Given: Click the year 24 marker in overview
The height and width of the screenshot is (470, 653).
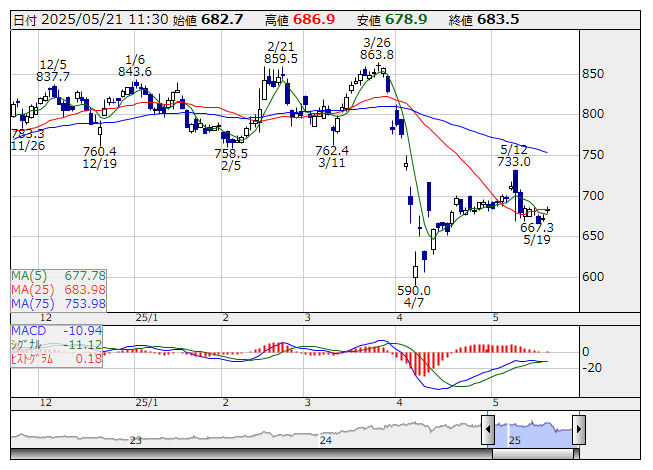Looking at the screenshot, I should [x=326, y=440].
